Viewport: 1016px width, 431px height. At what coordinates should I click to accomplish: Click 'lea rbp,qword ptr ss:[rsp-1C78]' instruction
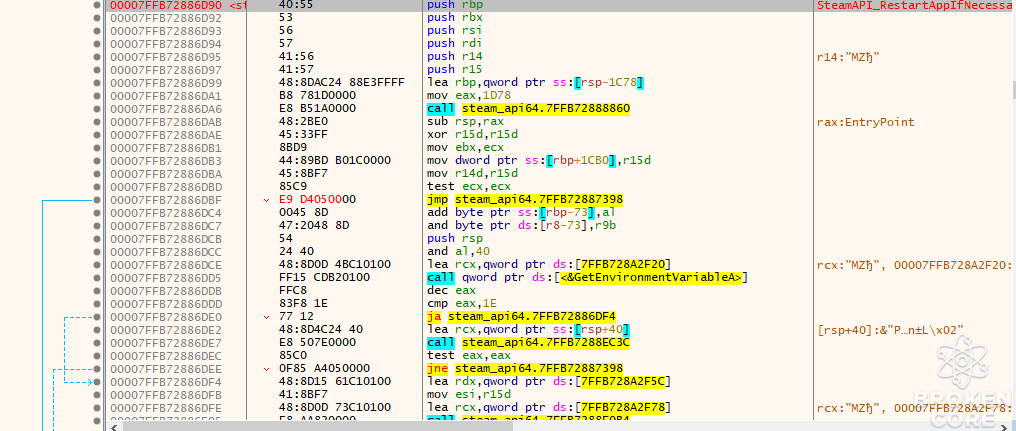(x=536, y=82)
